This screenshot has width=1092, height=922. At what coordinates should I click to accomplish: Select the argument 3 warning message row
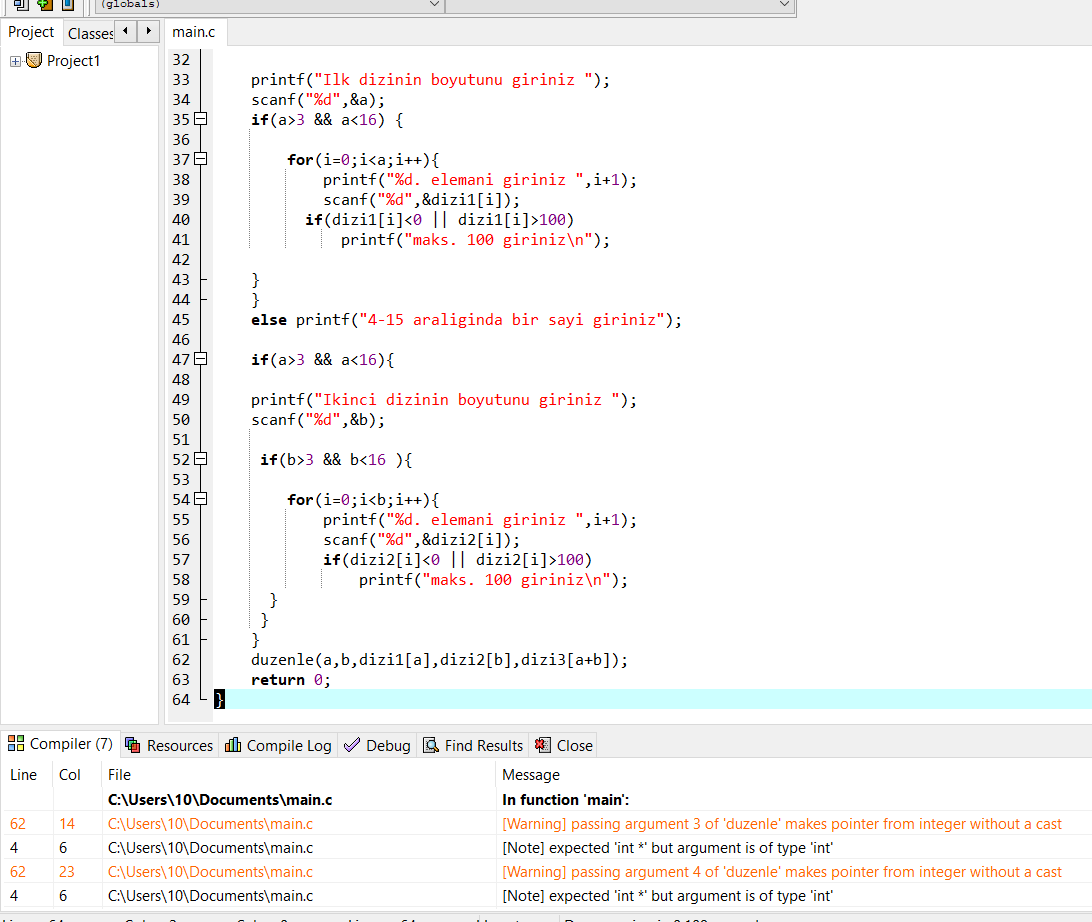click(x=546, y=824)
